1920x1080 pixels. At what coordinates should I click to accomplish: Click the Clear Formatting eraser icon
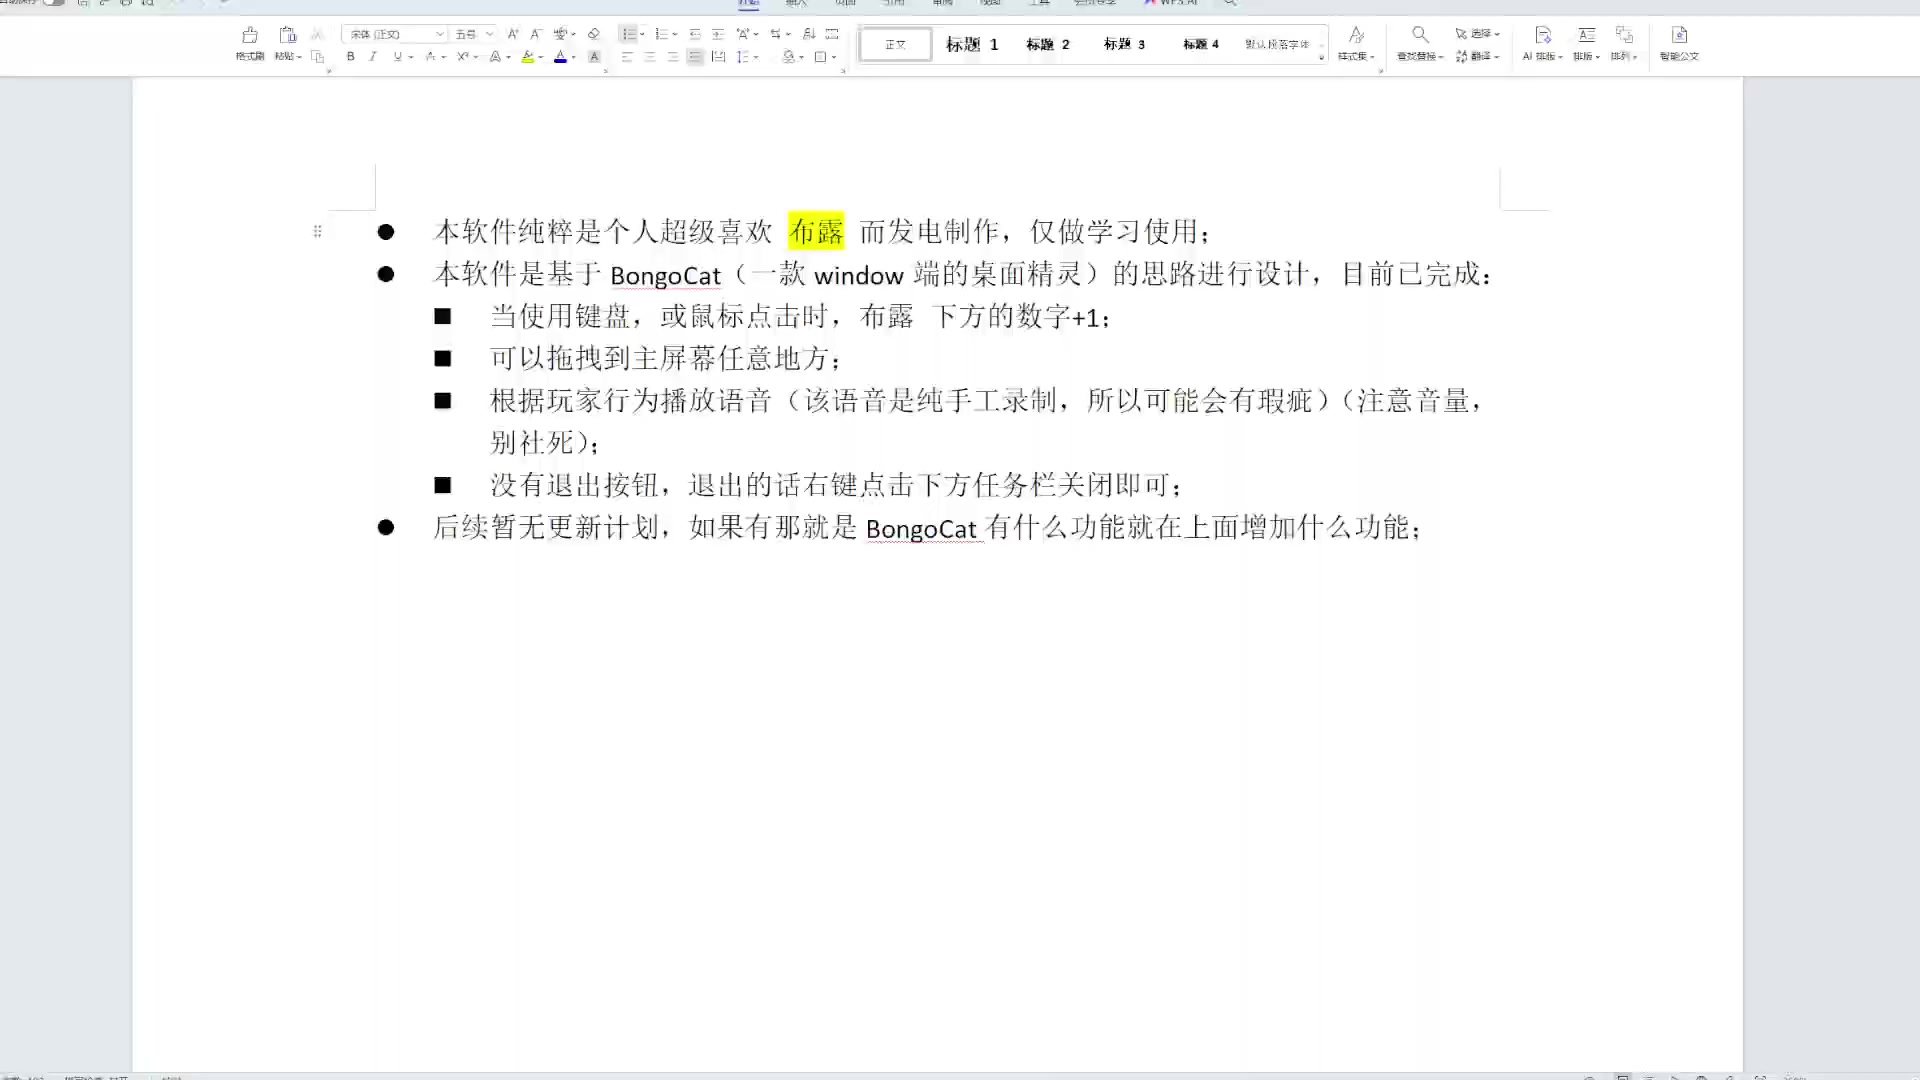click(x=593, y=34)
